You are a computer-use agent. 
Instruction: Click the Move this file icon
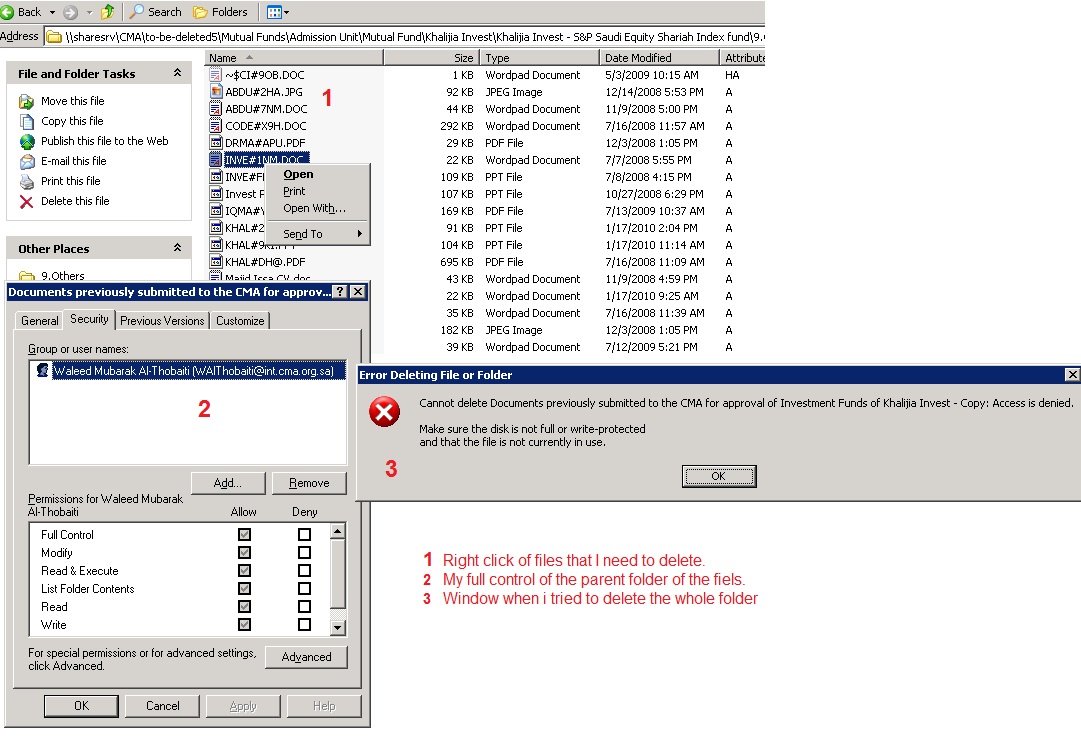(x=26, y=101)
